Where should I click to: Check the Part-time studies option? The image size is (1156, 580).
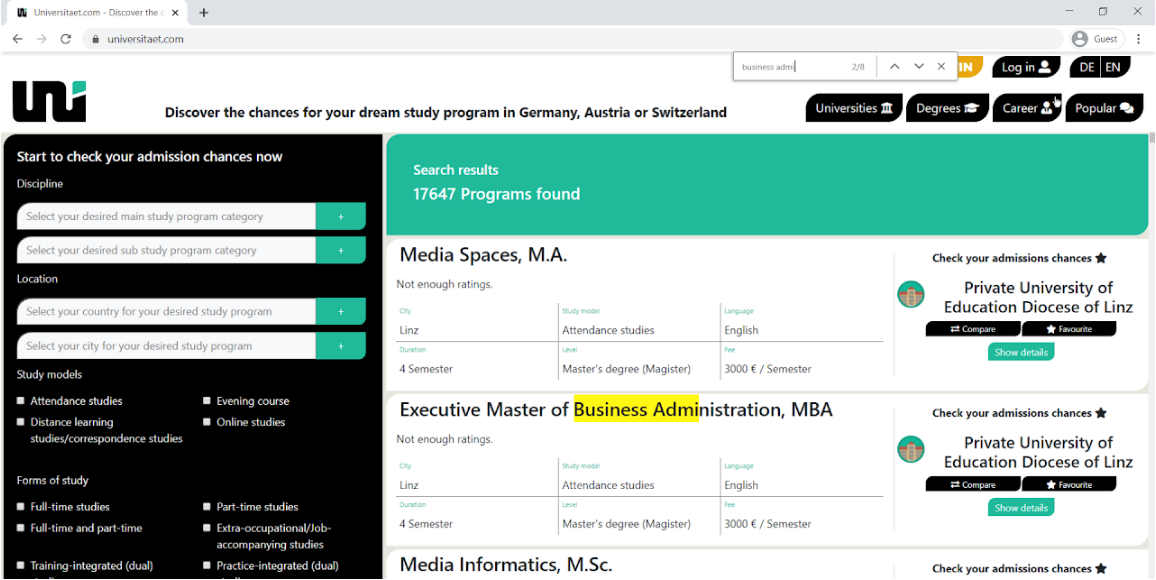(207, 507)
